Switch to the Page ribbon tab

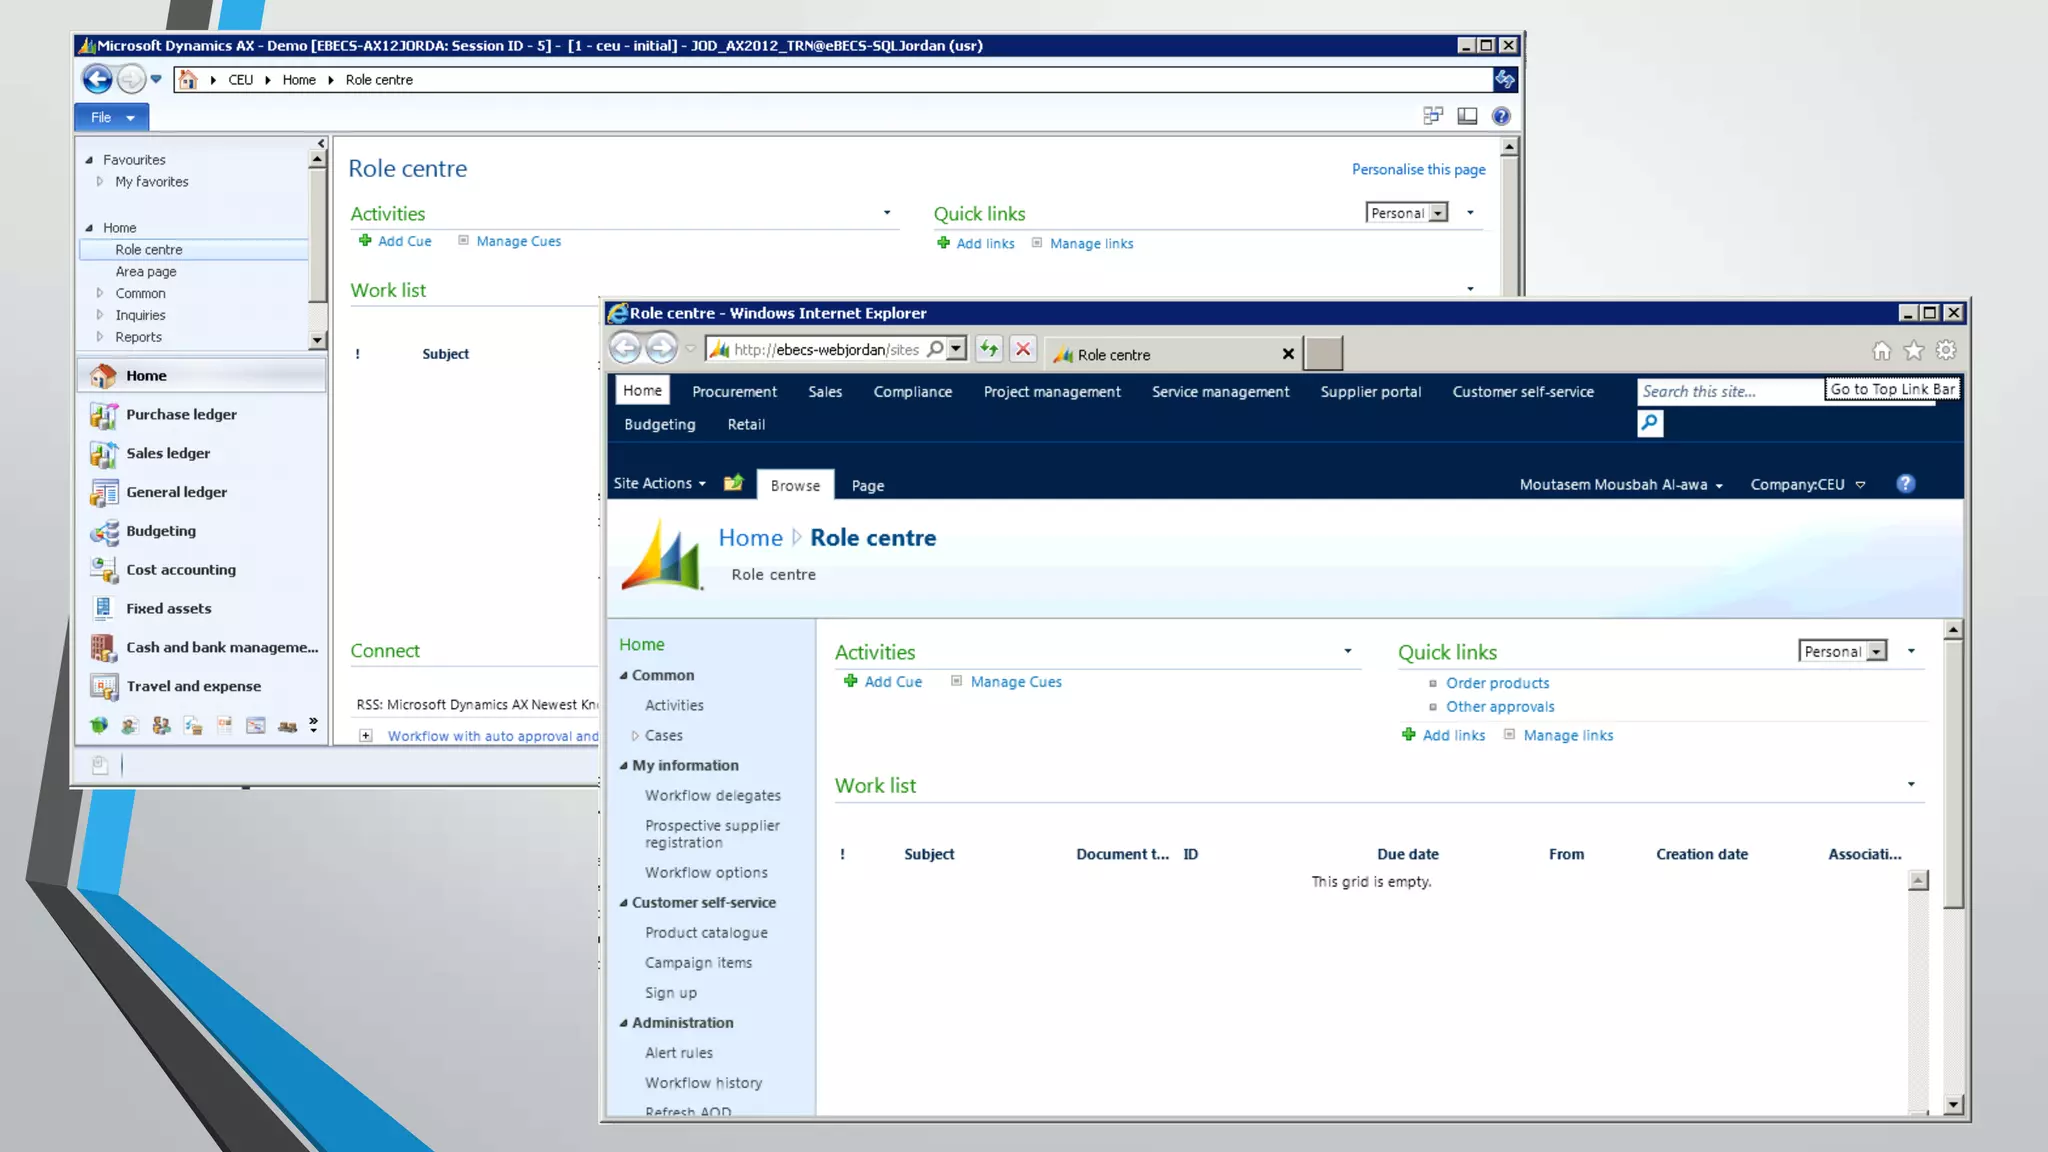click(x=867, y=486)
